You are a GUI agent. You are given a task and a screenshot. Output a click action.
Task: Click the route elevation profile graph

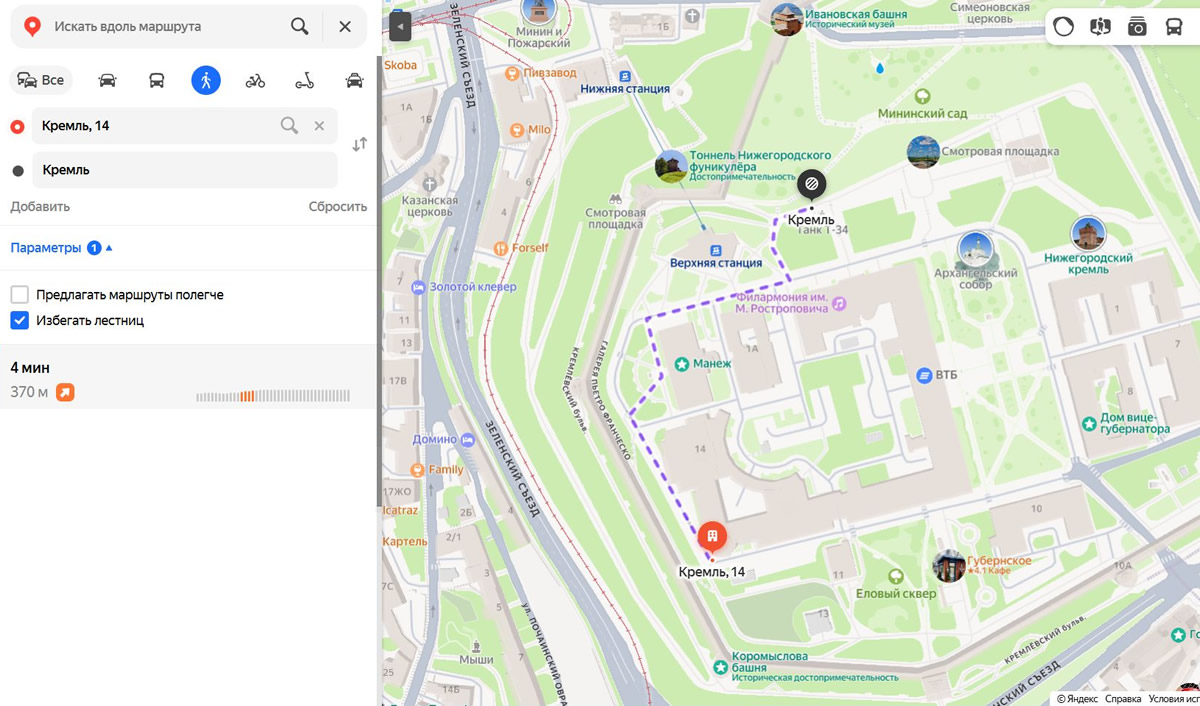[x=273, y=397]
